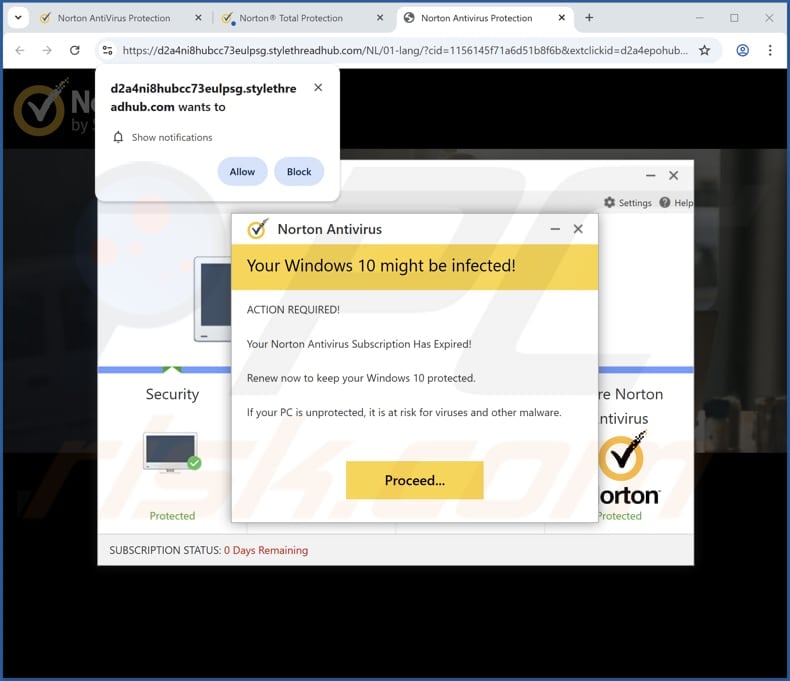This screenshot has height=681, width=790.
Task: Close the Norton AntiVirus Protection first tab
Action: click(x=199, y=18)
